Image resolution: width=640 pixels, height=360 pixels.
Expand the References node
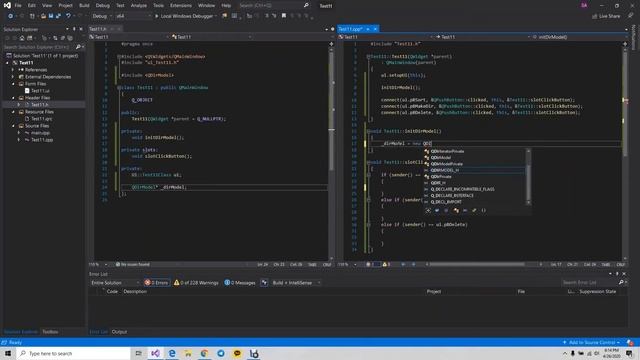point(12,70)
